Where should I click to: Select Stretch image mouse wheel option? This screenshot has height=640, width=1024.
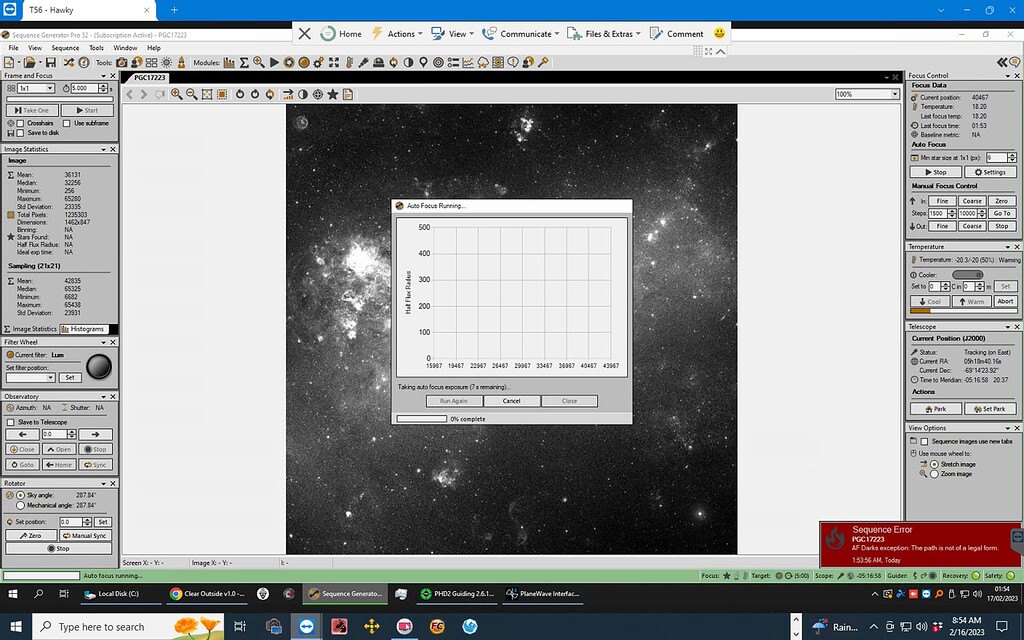coord(935,464)
